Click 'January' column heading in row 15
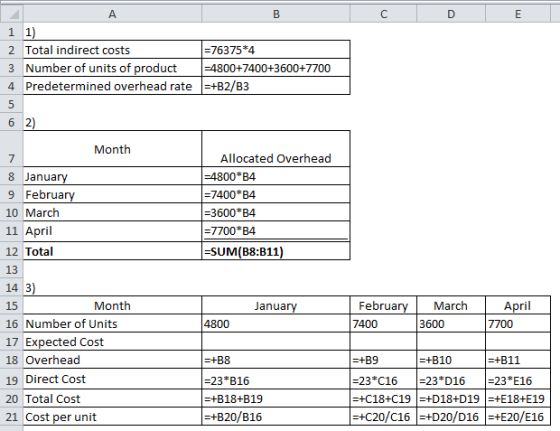Screen dimensions: 560x431 276,306
